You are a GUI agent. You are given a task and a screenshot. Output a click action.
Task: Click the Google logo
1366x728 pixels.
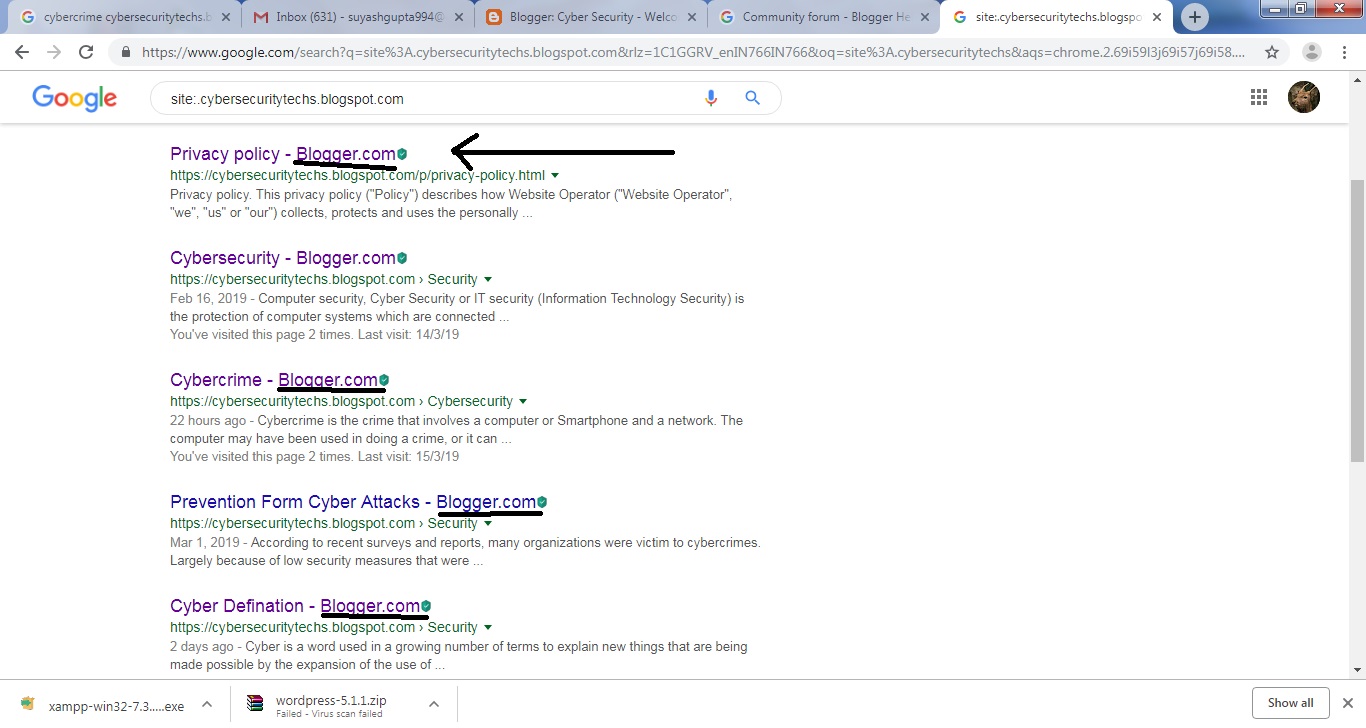pyautogui.click(x=74, y=97)
